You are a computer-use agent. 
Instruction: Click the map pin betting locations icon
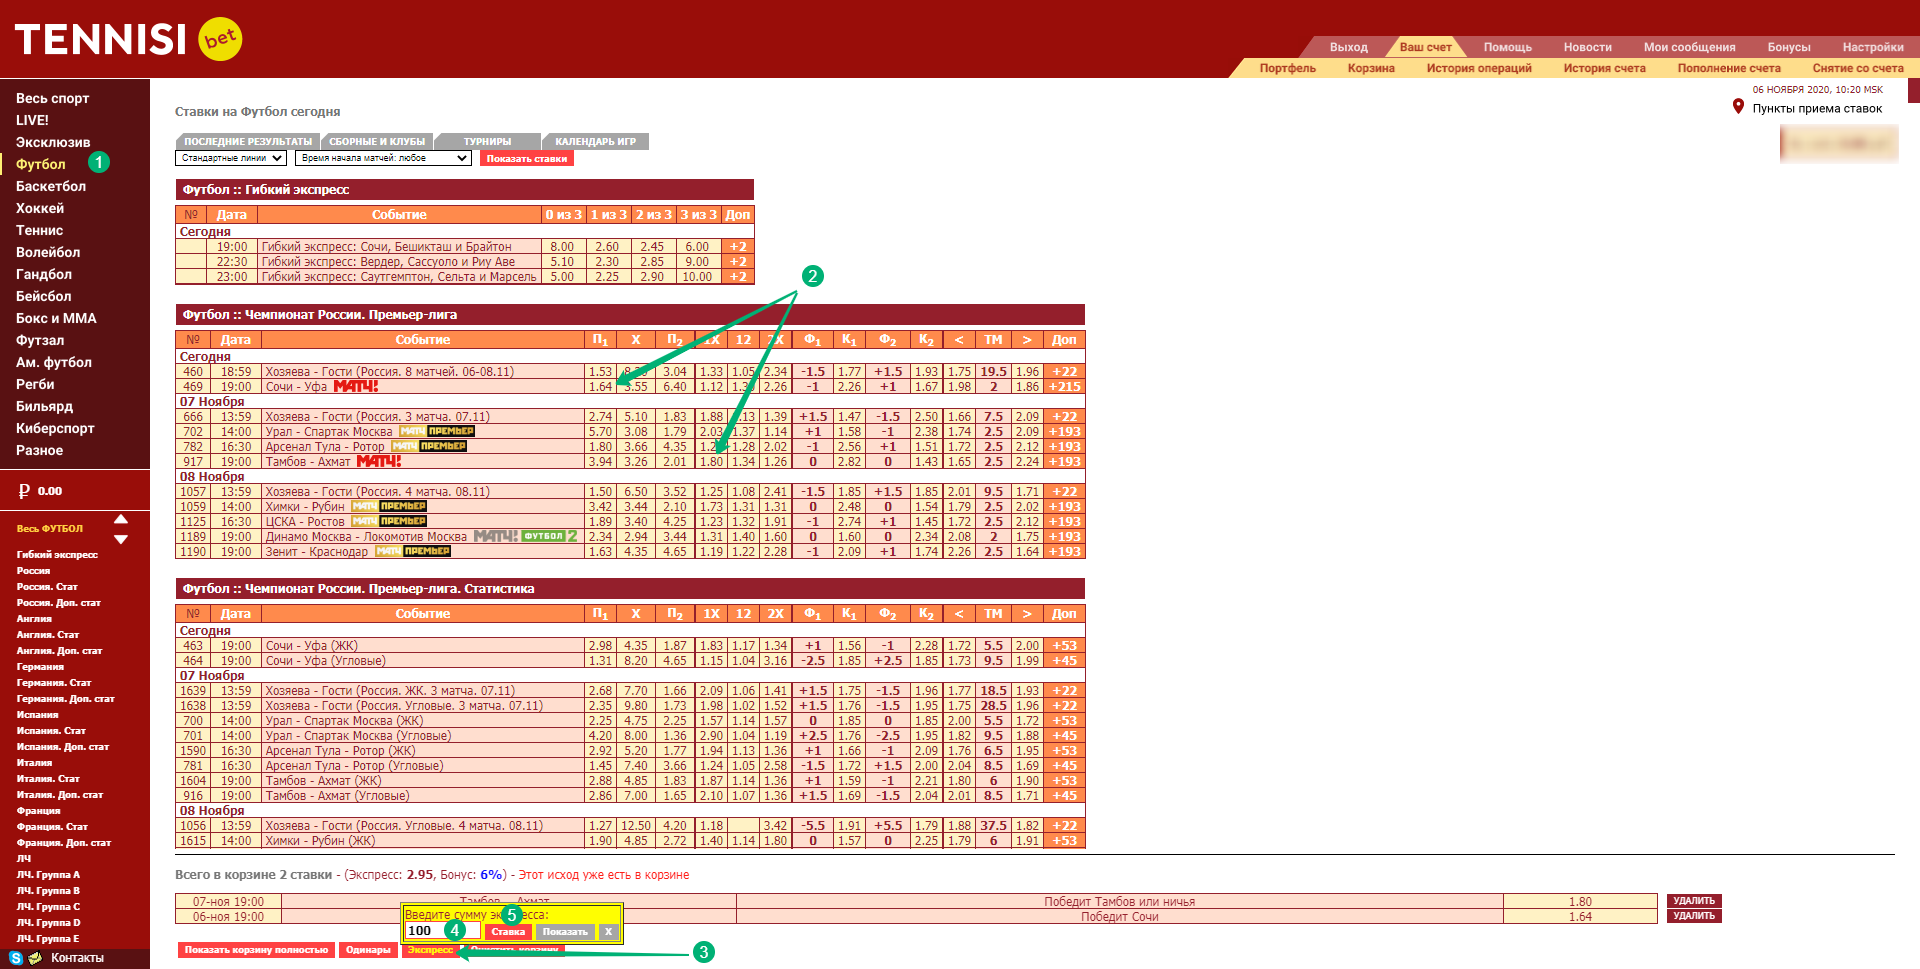[1738, 107]
